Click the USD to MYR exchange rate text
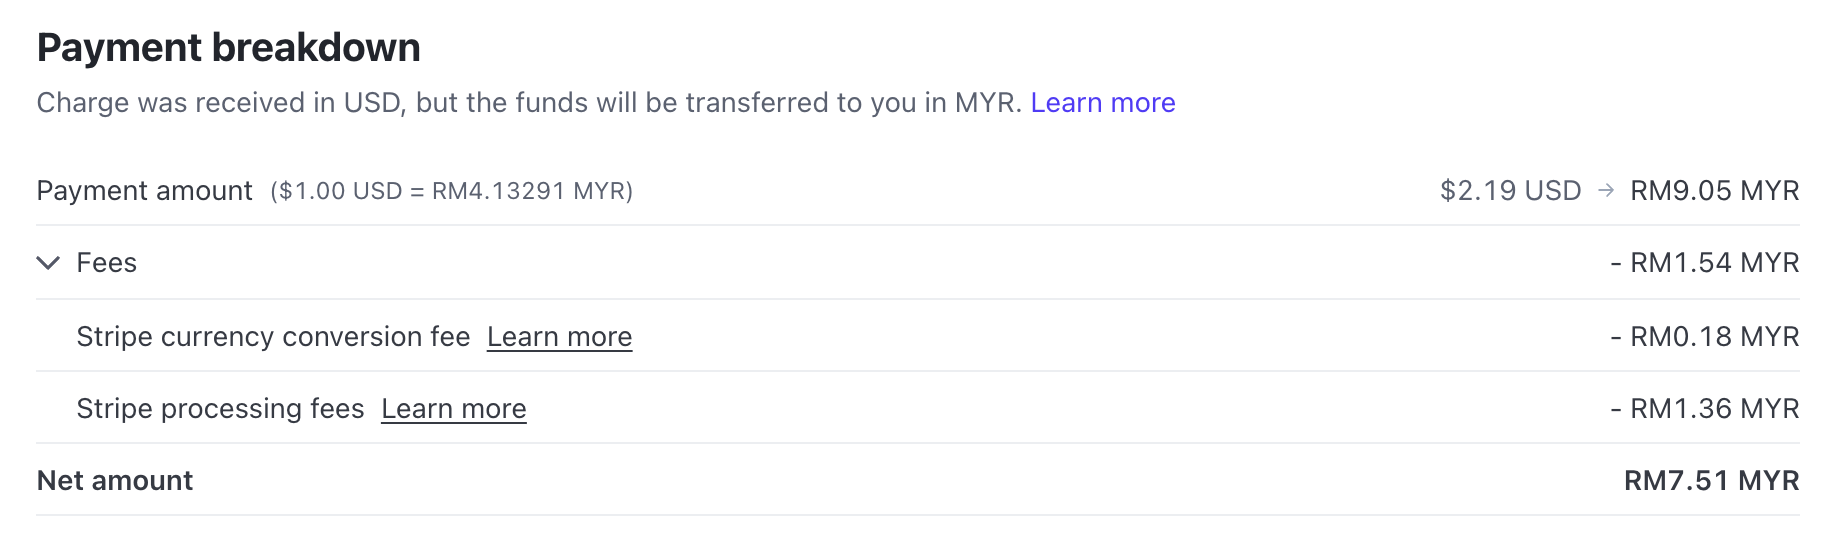Viewport: 1834px width, 550px height. (x=451, y=191)
